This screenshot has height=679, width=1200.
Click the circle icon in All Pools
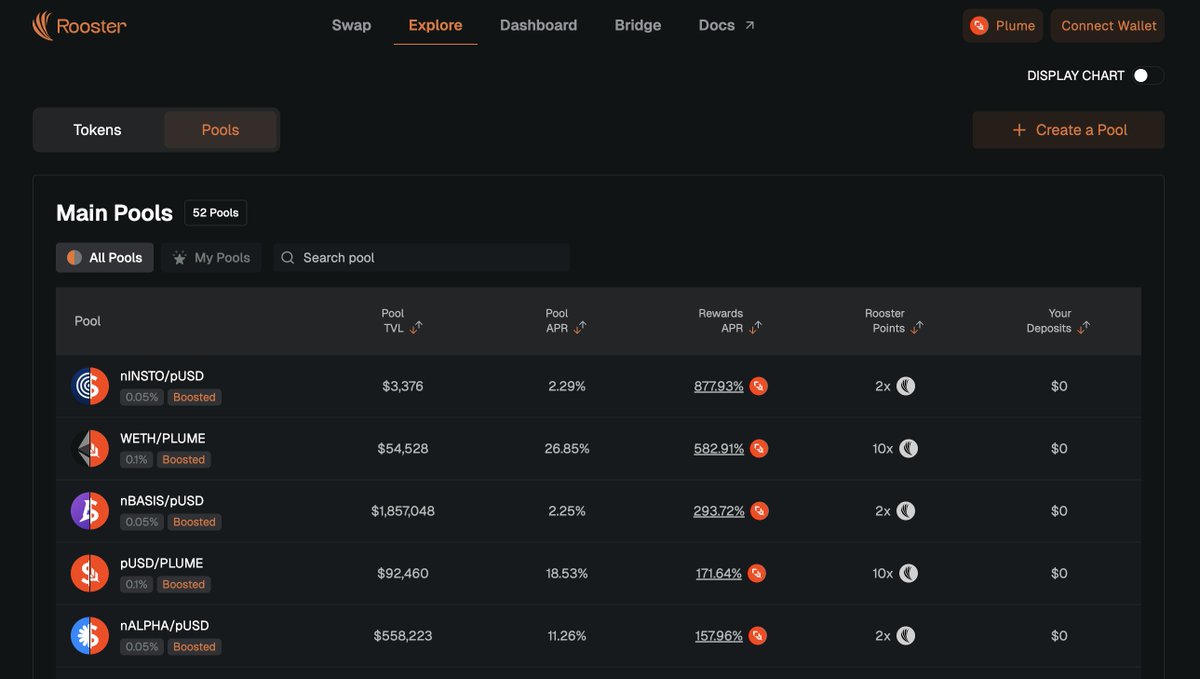[x=74, y=258]
